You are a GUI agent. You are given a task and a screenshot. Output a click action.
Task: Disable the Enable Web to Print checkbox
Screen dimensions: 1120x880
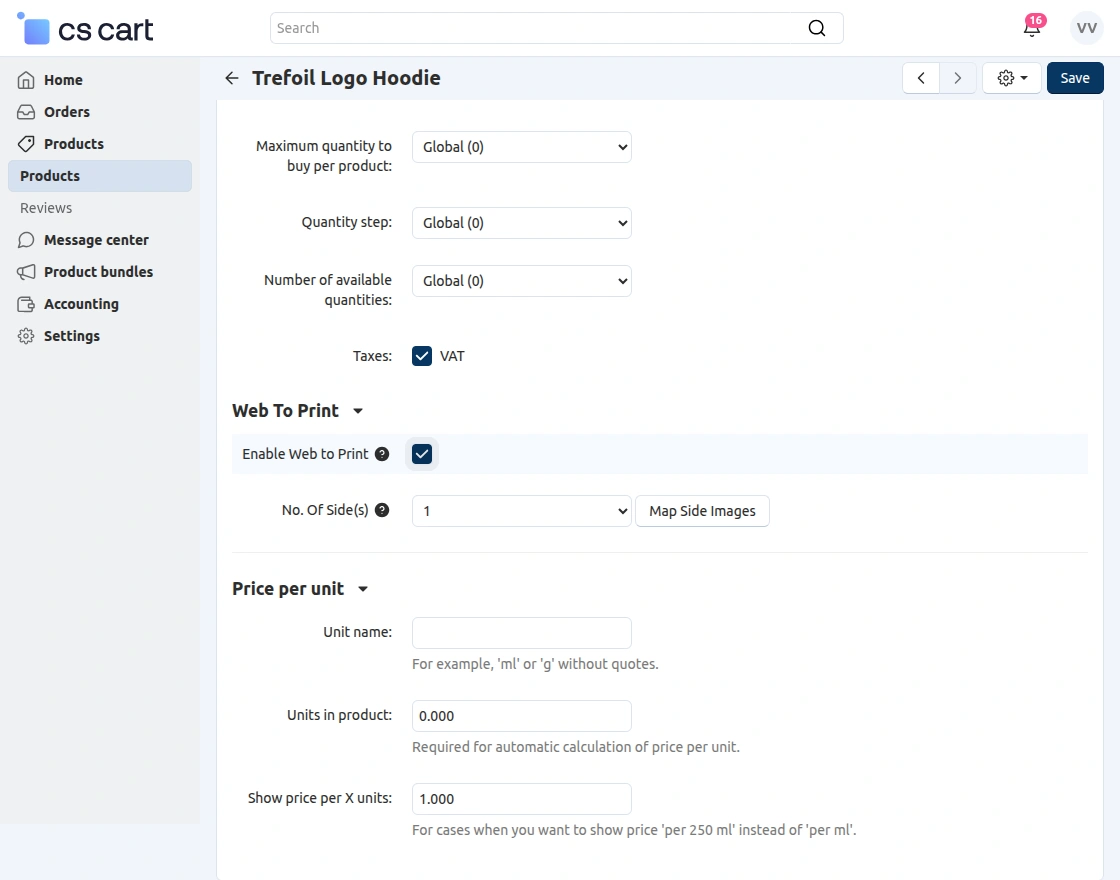[x=422, y=454]
